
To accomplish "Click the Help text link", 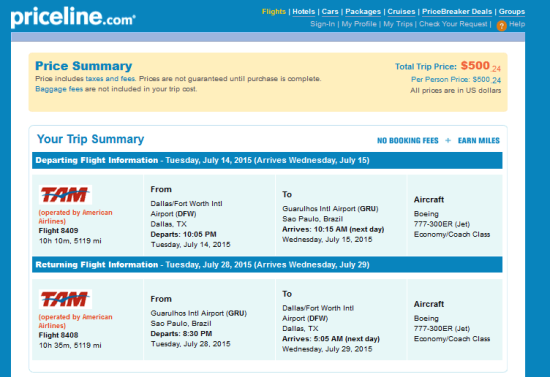I will point(517,24).
